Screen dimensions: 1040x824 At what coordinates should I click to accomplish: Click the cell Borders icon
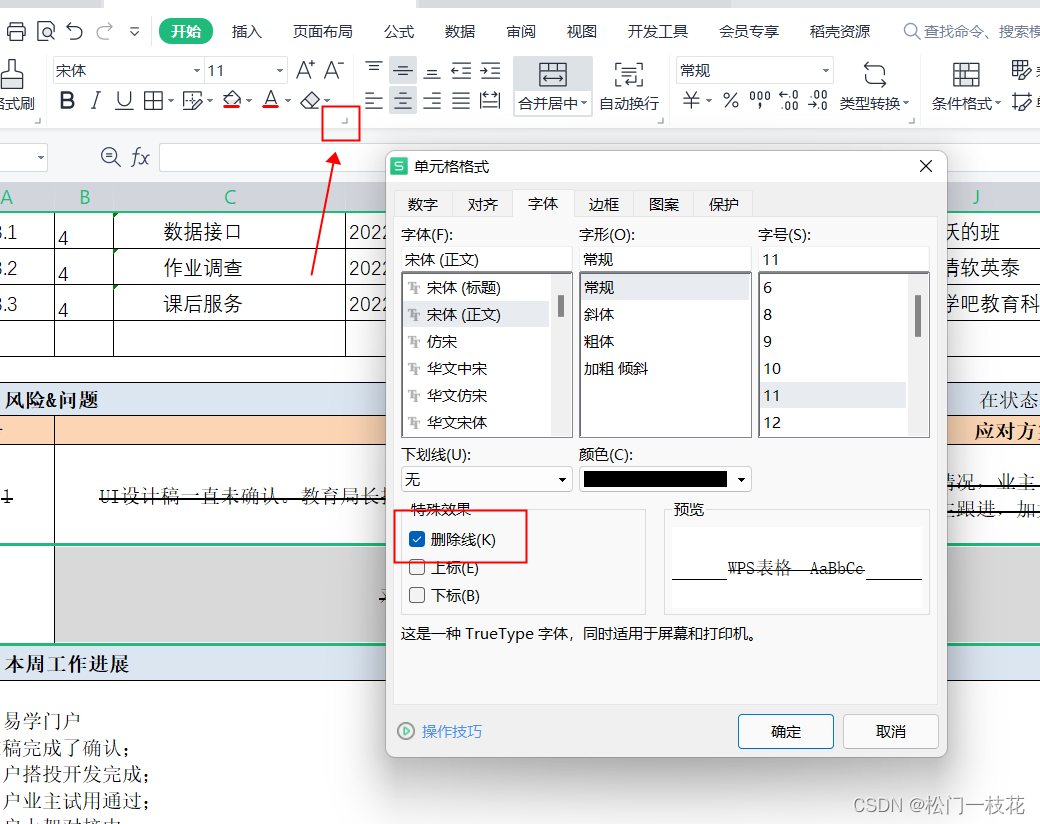pyautogui.click(x=153, y=101)
